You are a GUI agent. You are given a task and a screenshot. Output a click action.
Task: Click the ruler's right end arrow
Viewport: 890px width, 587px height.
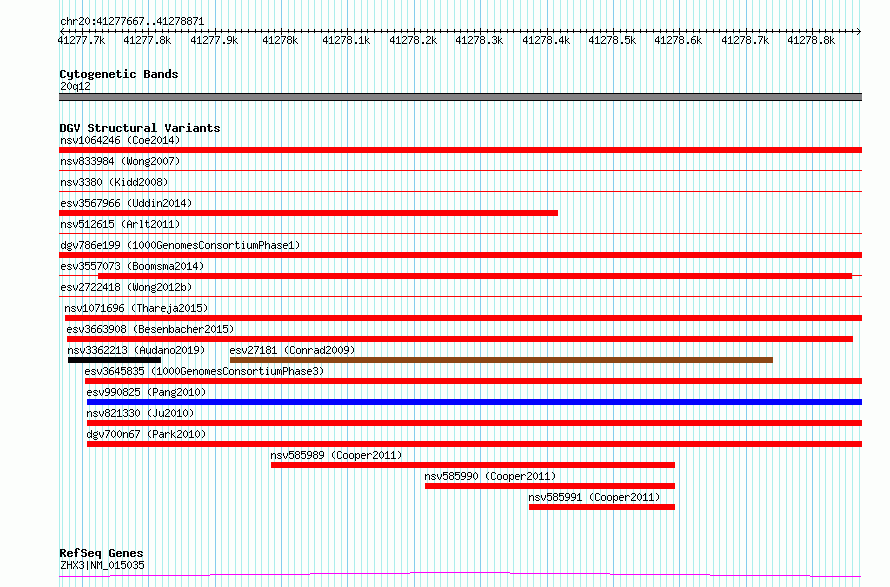tap(859, 31)
